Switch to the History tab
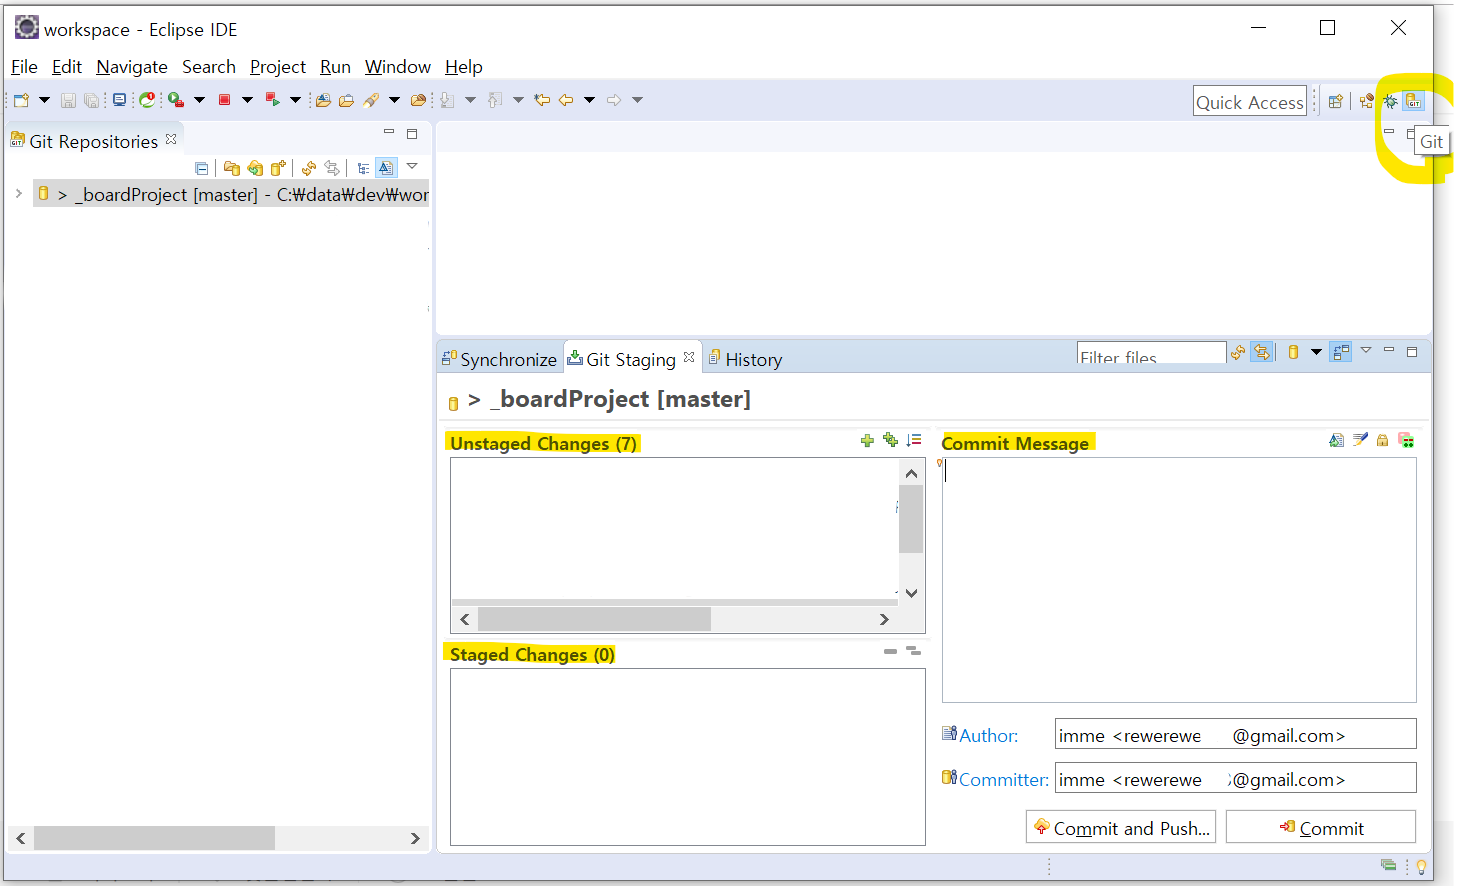This screenshot has height=886, width=1471. pyautogui.click(x=745, y=359)
